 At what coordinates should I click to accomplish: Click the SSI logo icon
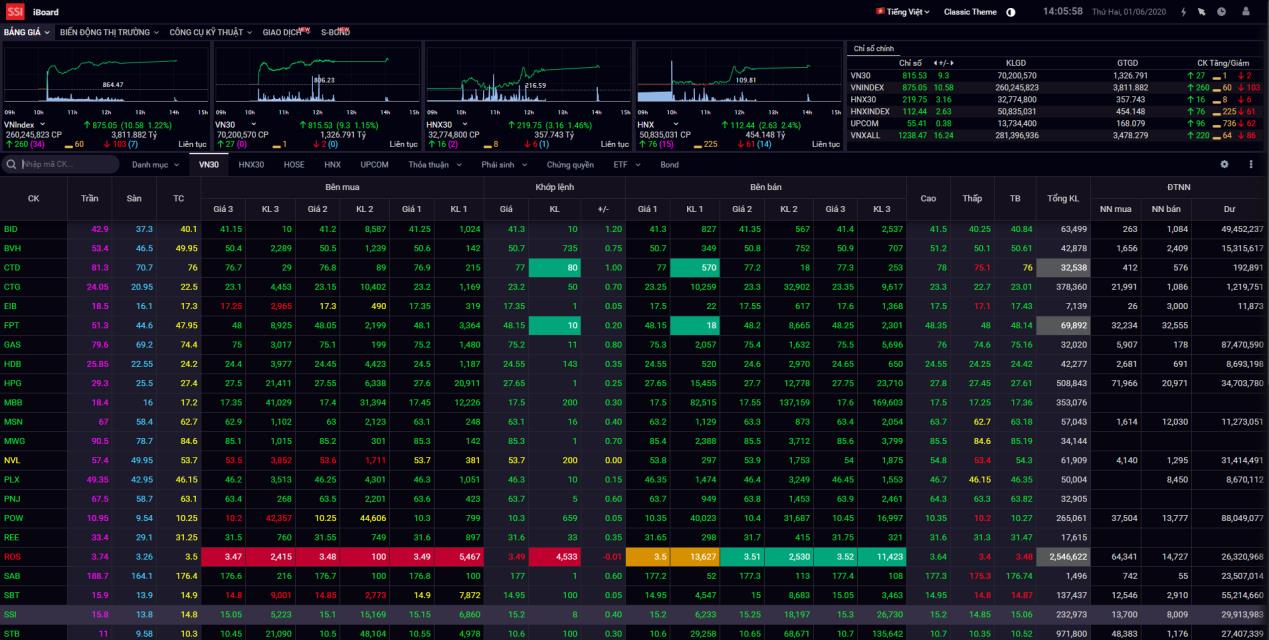click(x=15, y=12)
